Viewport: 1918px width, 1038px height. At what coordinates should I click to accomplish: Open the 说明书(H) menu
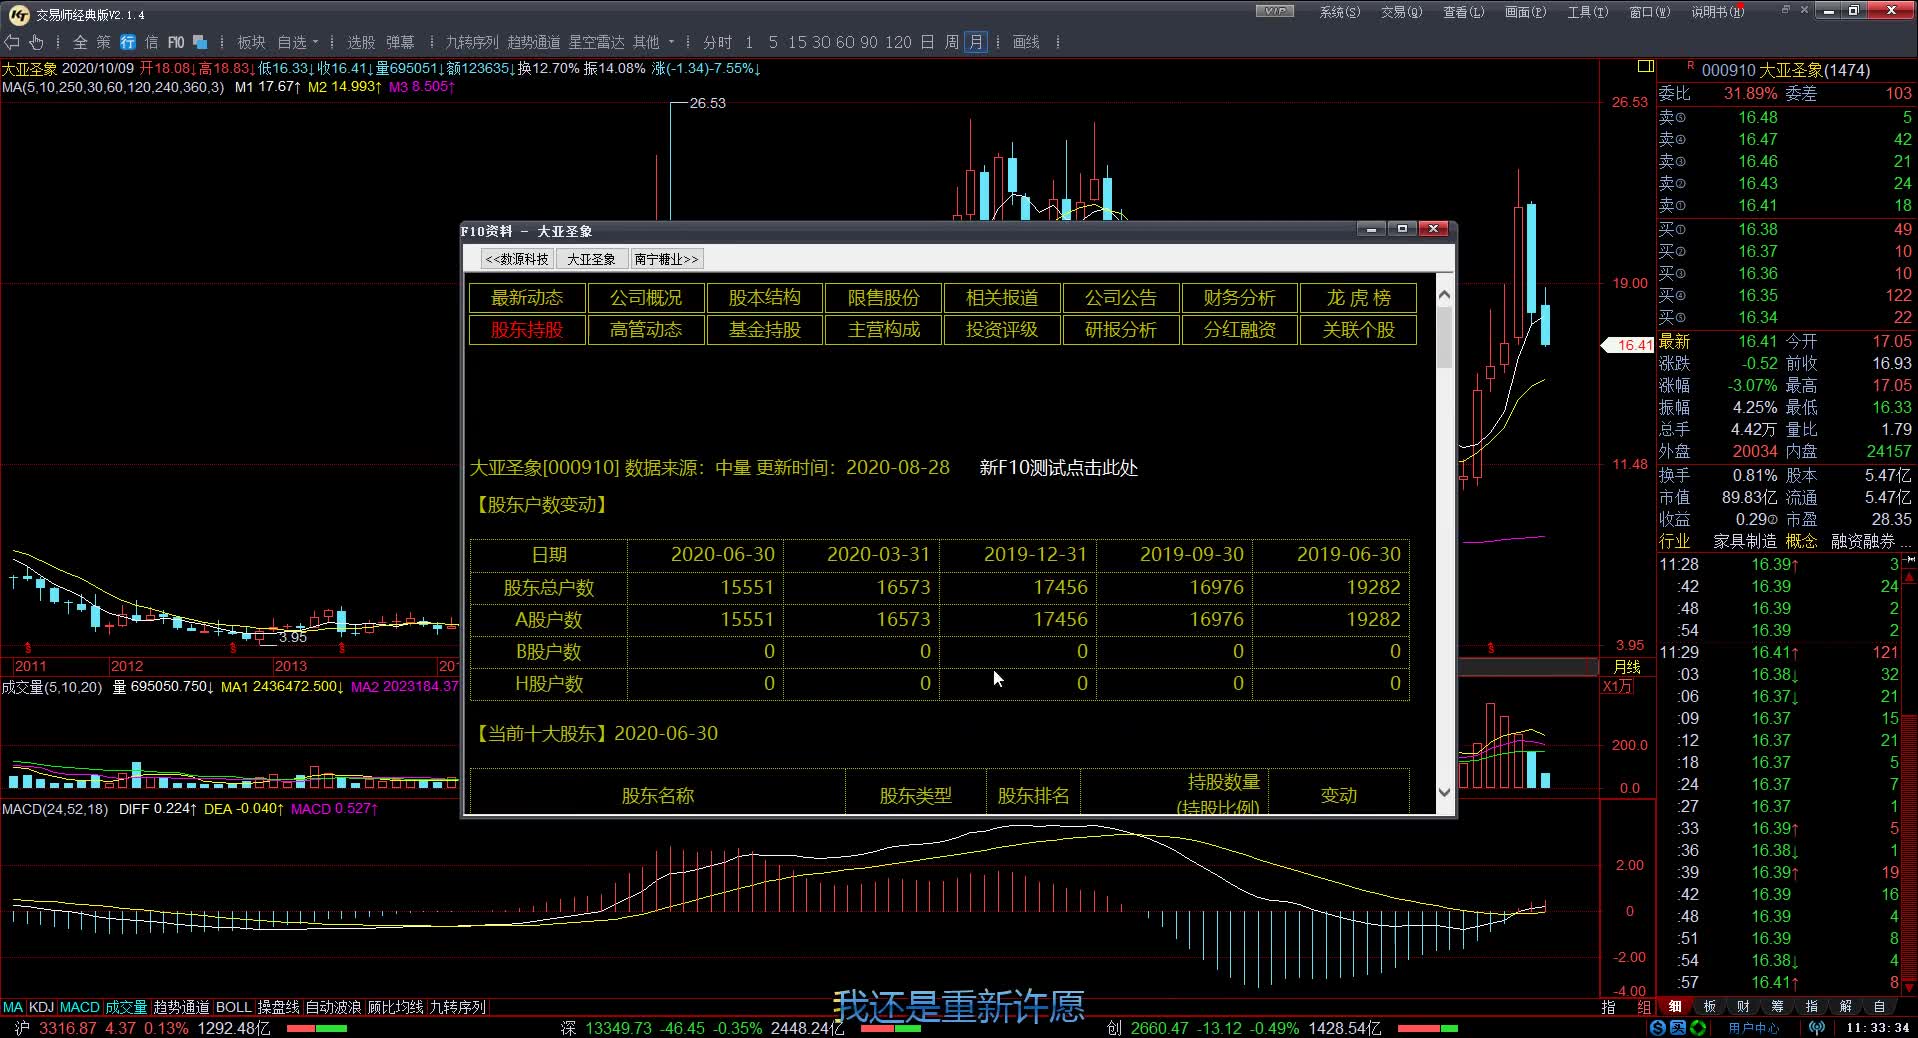(1717, 12)
